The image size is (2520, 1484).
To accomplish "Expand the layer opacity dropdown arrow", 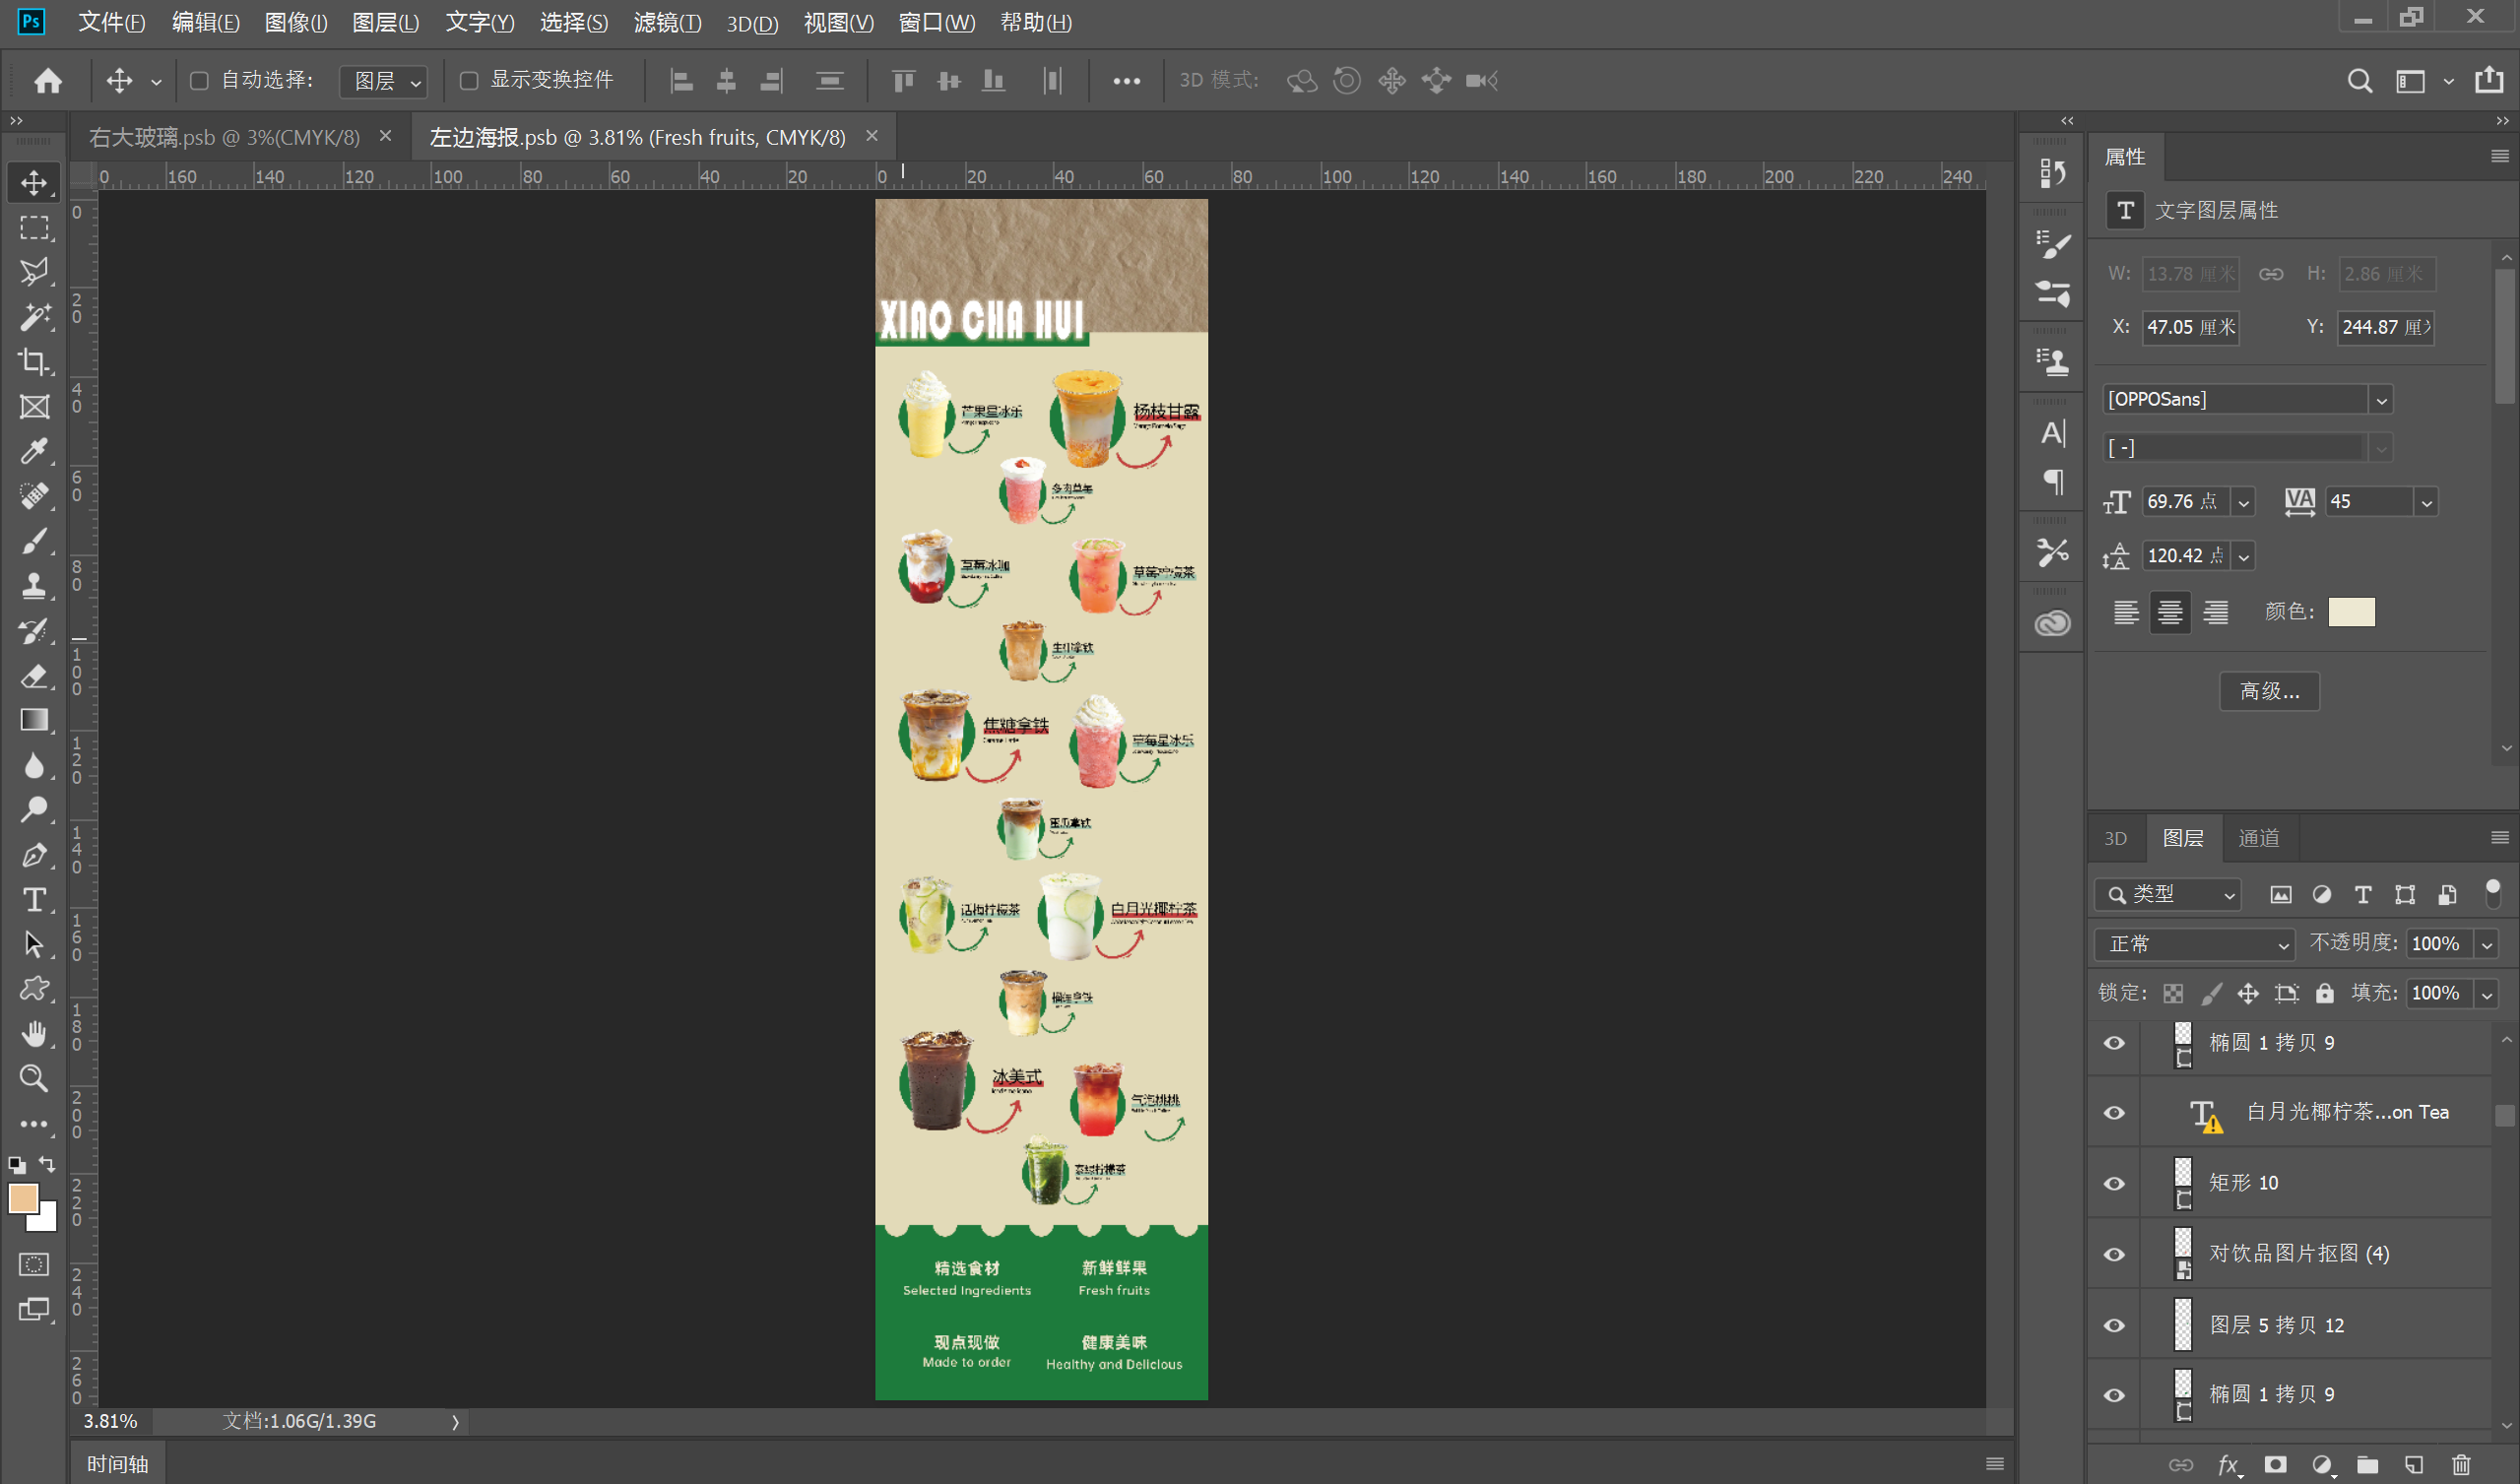I will pyautogui.click(x=2487, y=944).
